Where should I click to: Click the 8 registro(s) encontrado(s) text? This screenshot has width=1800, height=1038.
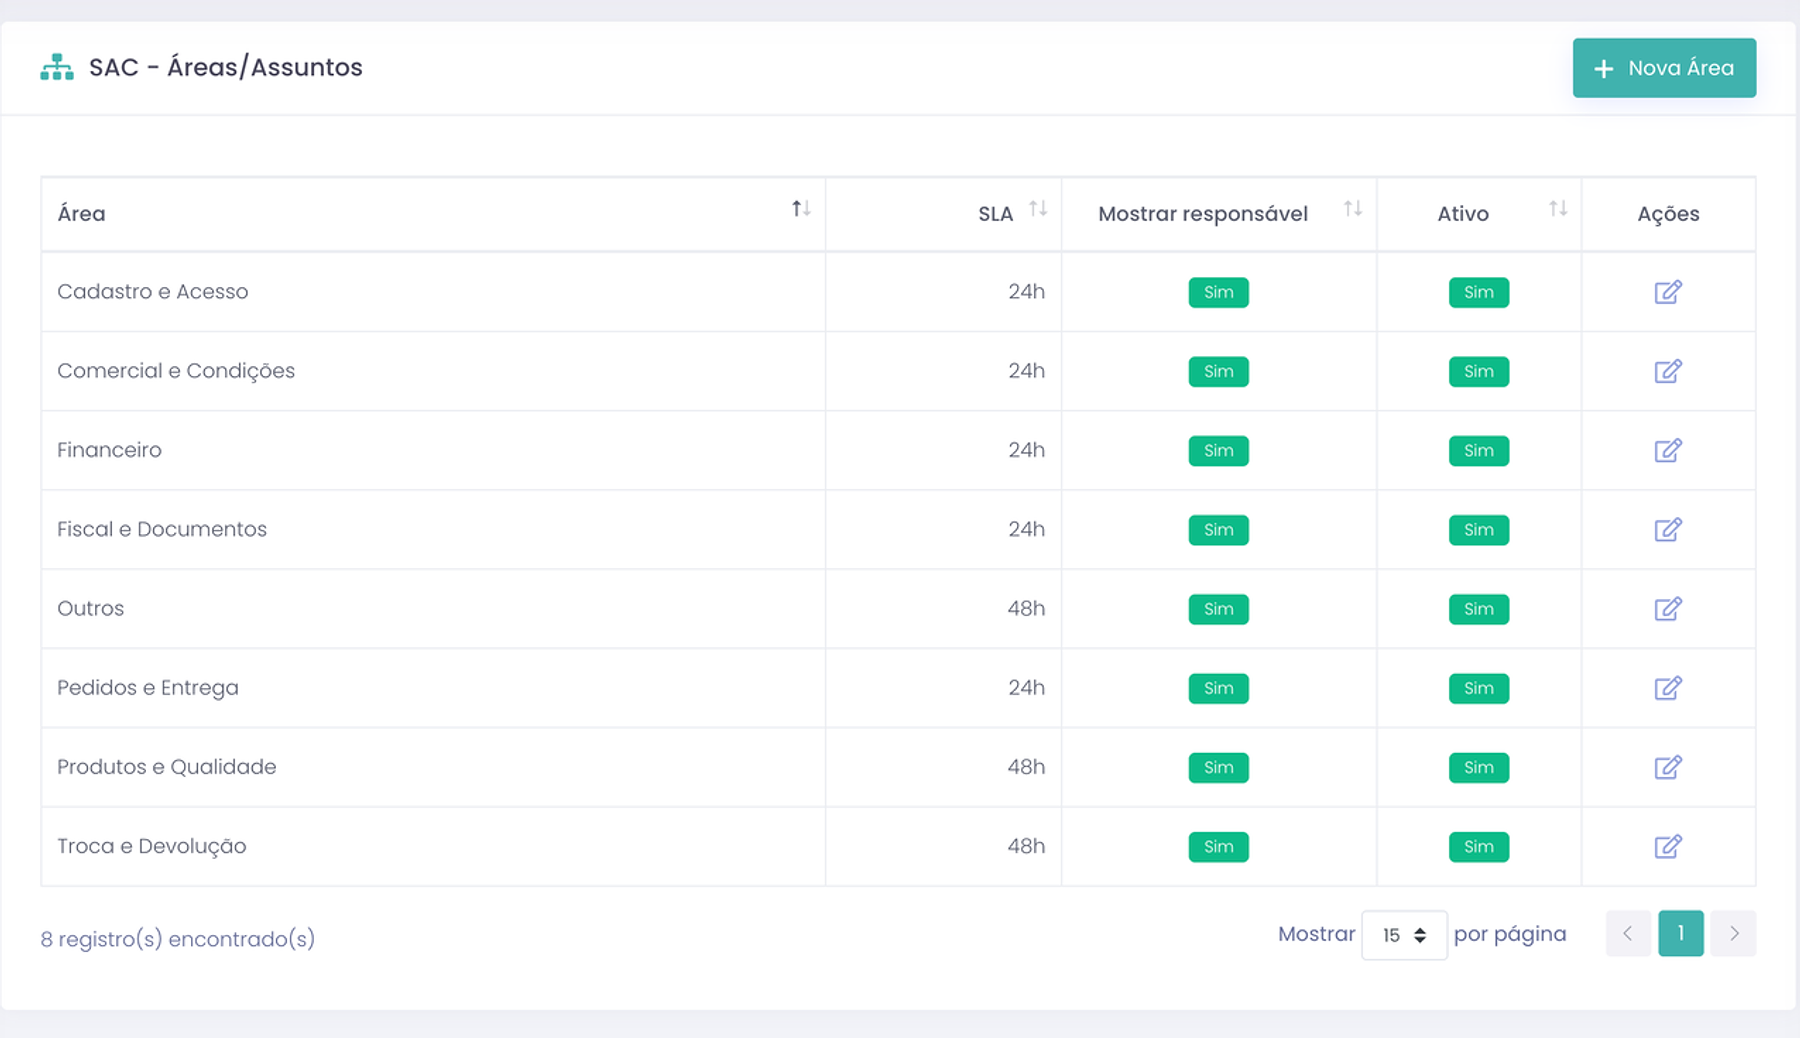click(x=178, y=939)
